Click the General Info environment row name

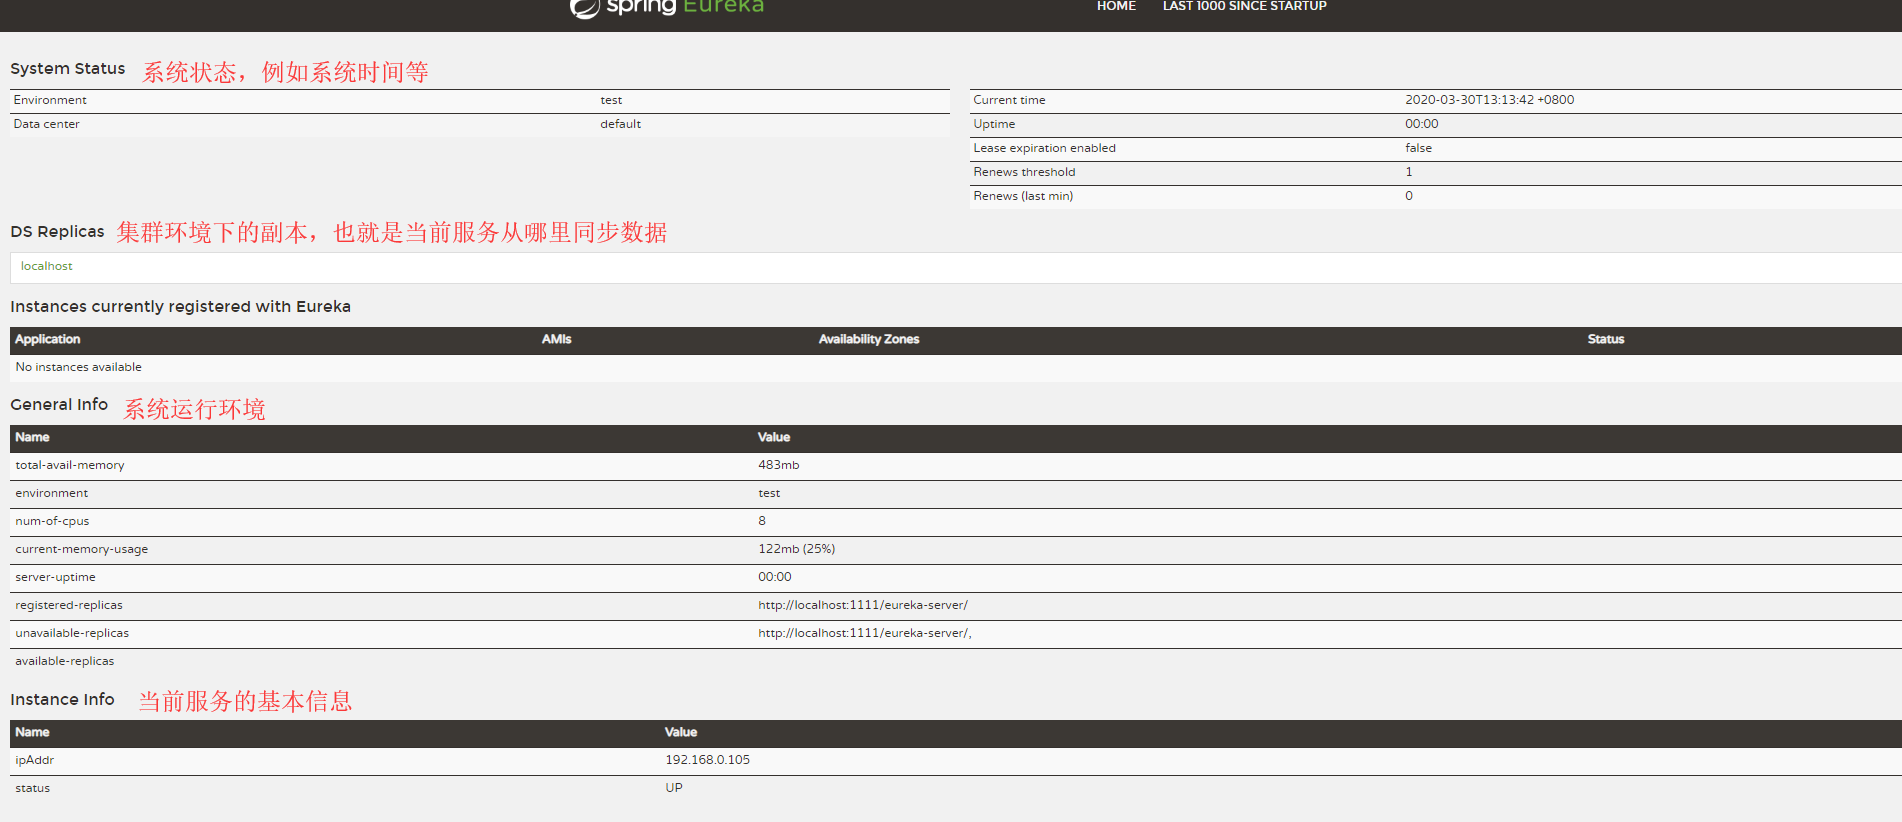[51, 493]
